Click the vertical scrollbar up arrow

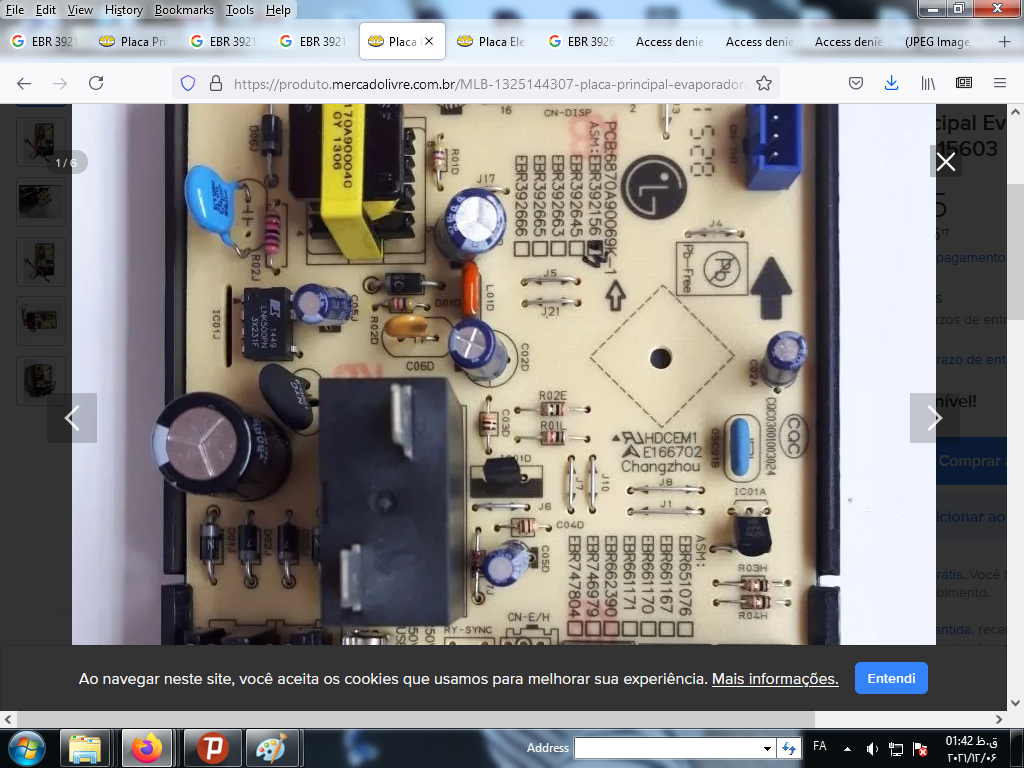[1016, 112]
